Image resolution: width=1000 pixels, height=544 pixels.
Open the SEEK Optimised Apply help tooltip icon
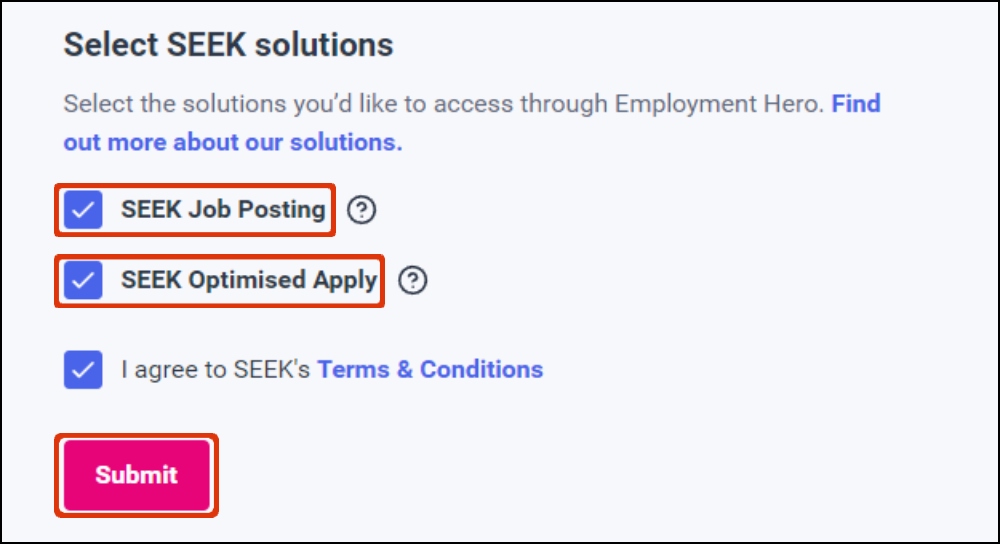[x=412, y=281]
